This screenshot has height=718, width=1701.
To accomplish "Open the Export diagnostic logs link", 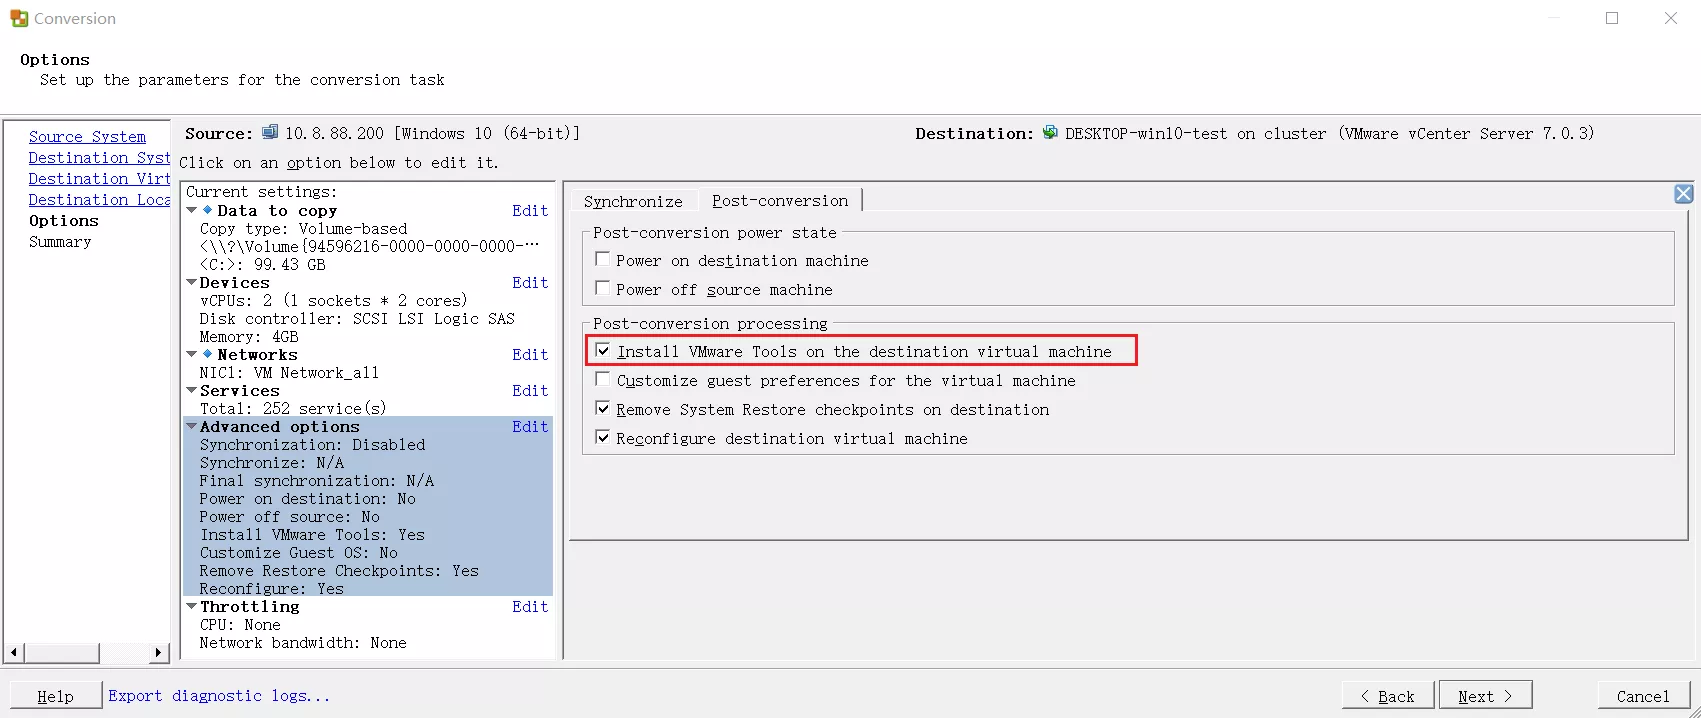I will click(219, 696).
